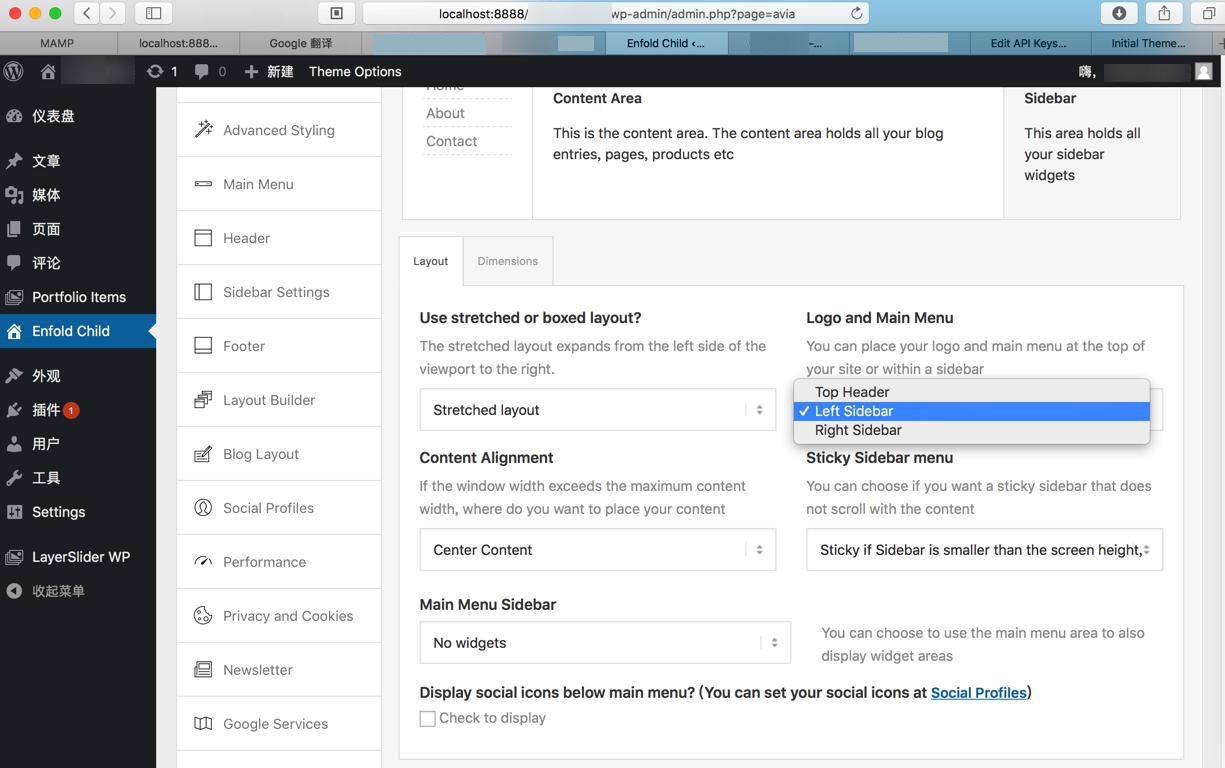The height and width of the screenshot is (768, 1225).
Task: Open the Advanced Styling options section
Action: 278,130
